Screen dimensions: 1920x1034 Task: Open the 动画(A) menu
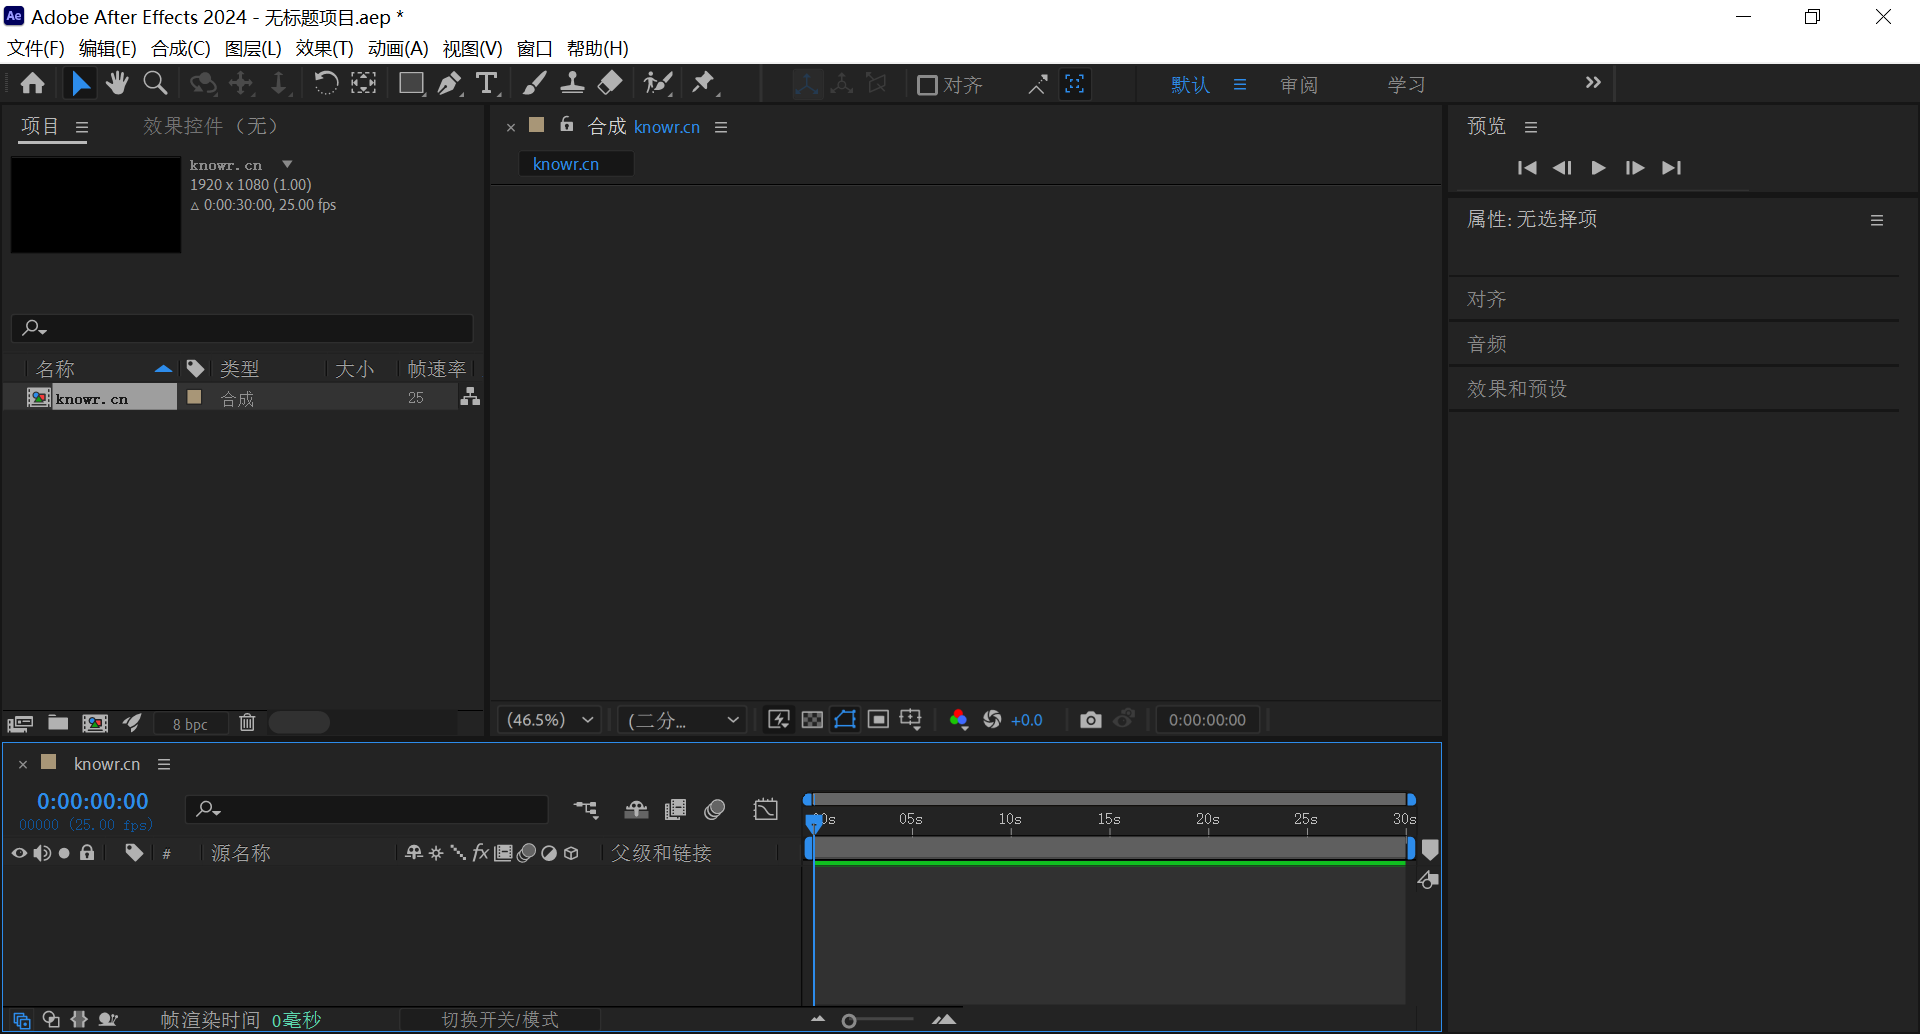coord(398,48)
